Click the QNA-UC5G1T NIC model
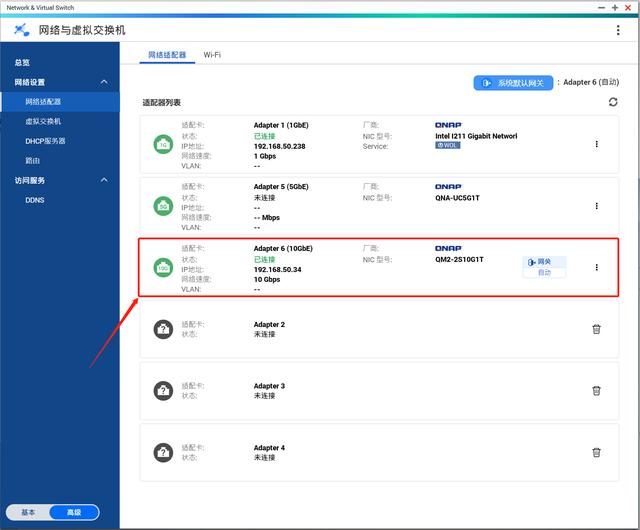The image size is (640, 530). coord(457,198)
